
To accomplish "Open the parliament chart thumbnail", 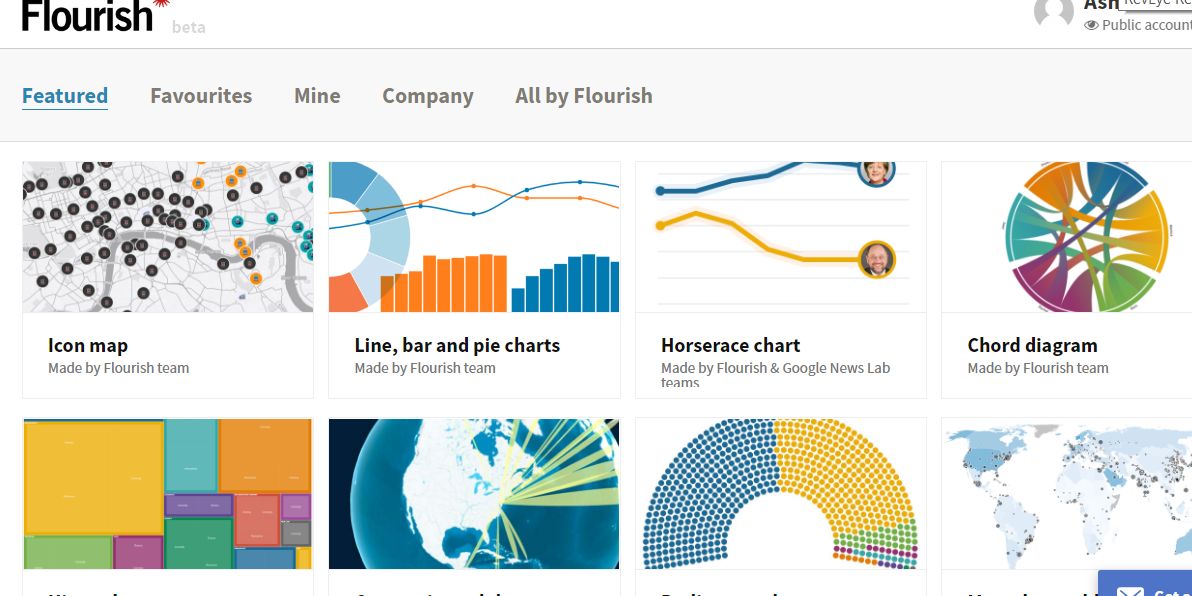I will point(781,493).
